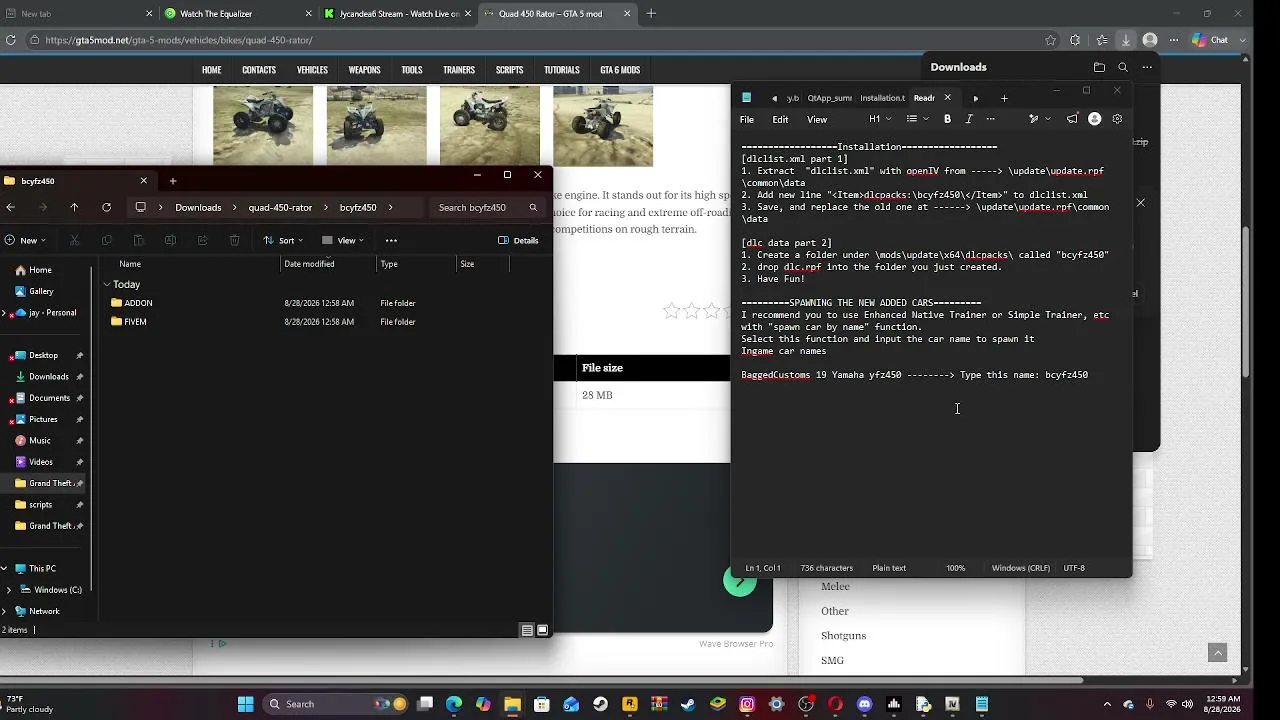Viewport: 1280px width, 720px height.
Task: Click the browser address bar URL
Action: pos(179,40)
